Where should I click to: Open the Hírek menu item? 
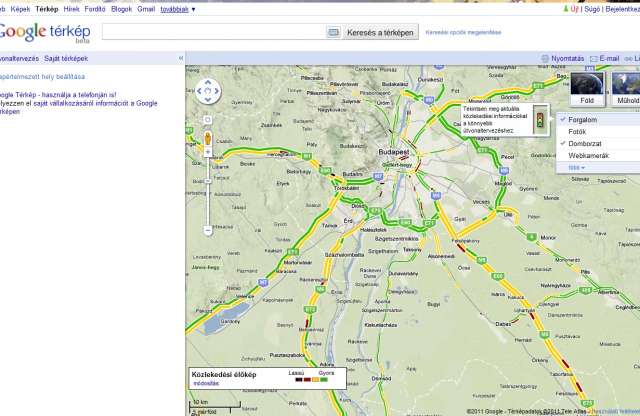point(71,9)
